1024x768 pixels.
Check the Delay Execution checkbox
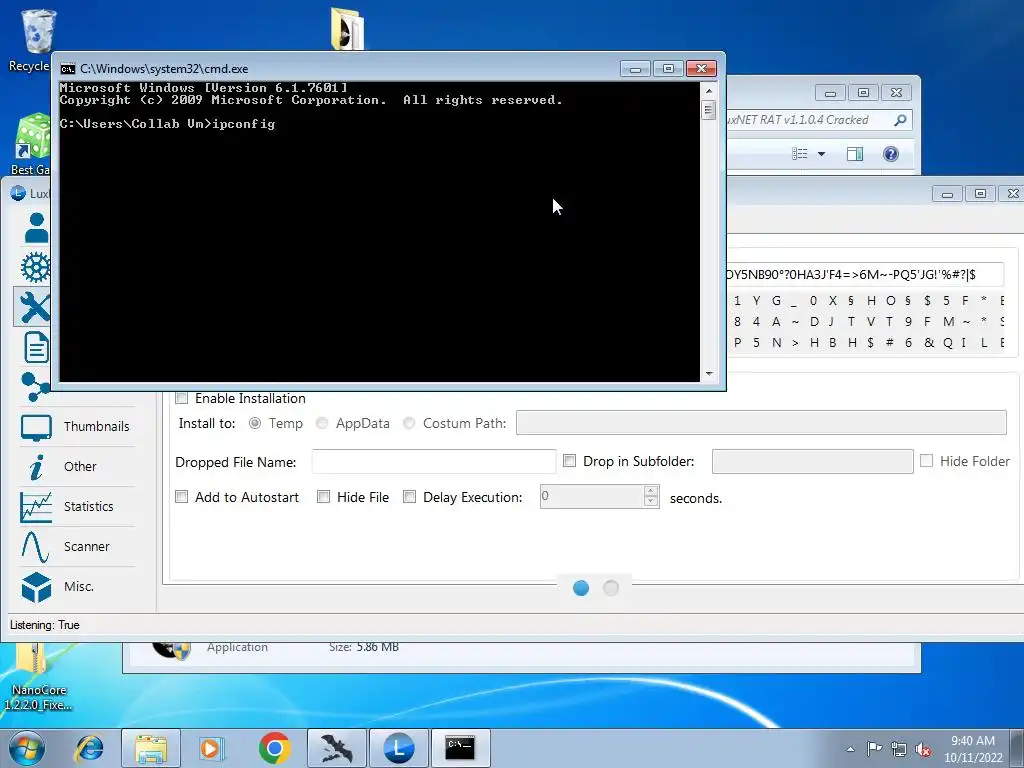click(x=409, y=497)
